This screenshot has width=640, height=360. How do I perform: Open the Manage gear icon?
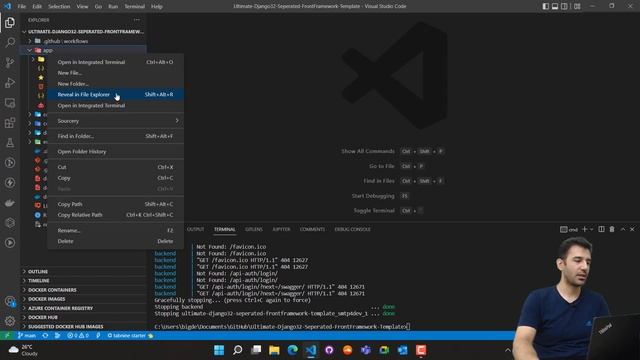(x=10, y=321)
